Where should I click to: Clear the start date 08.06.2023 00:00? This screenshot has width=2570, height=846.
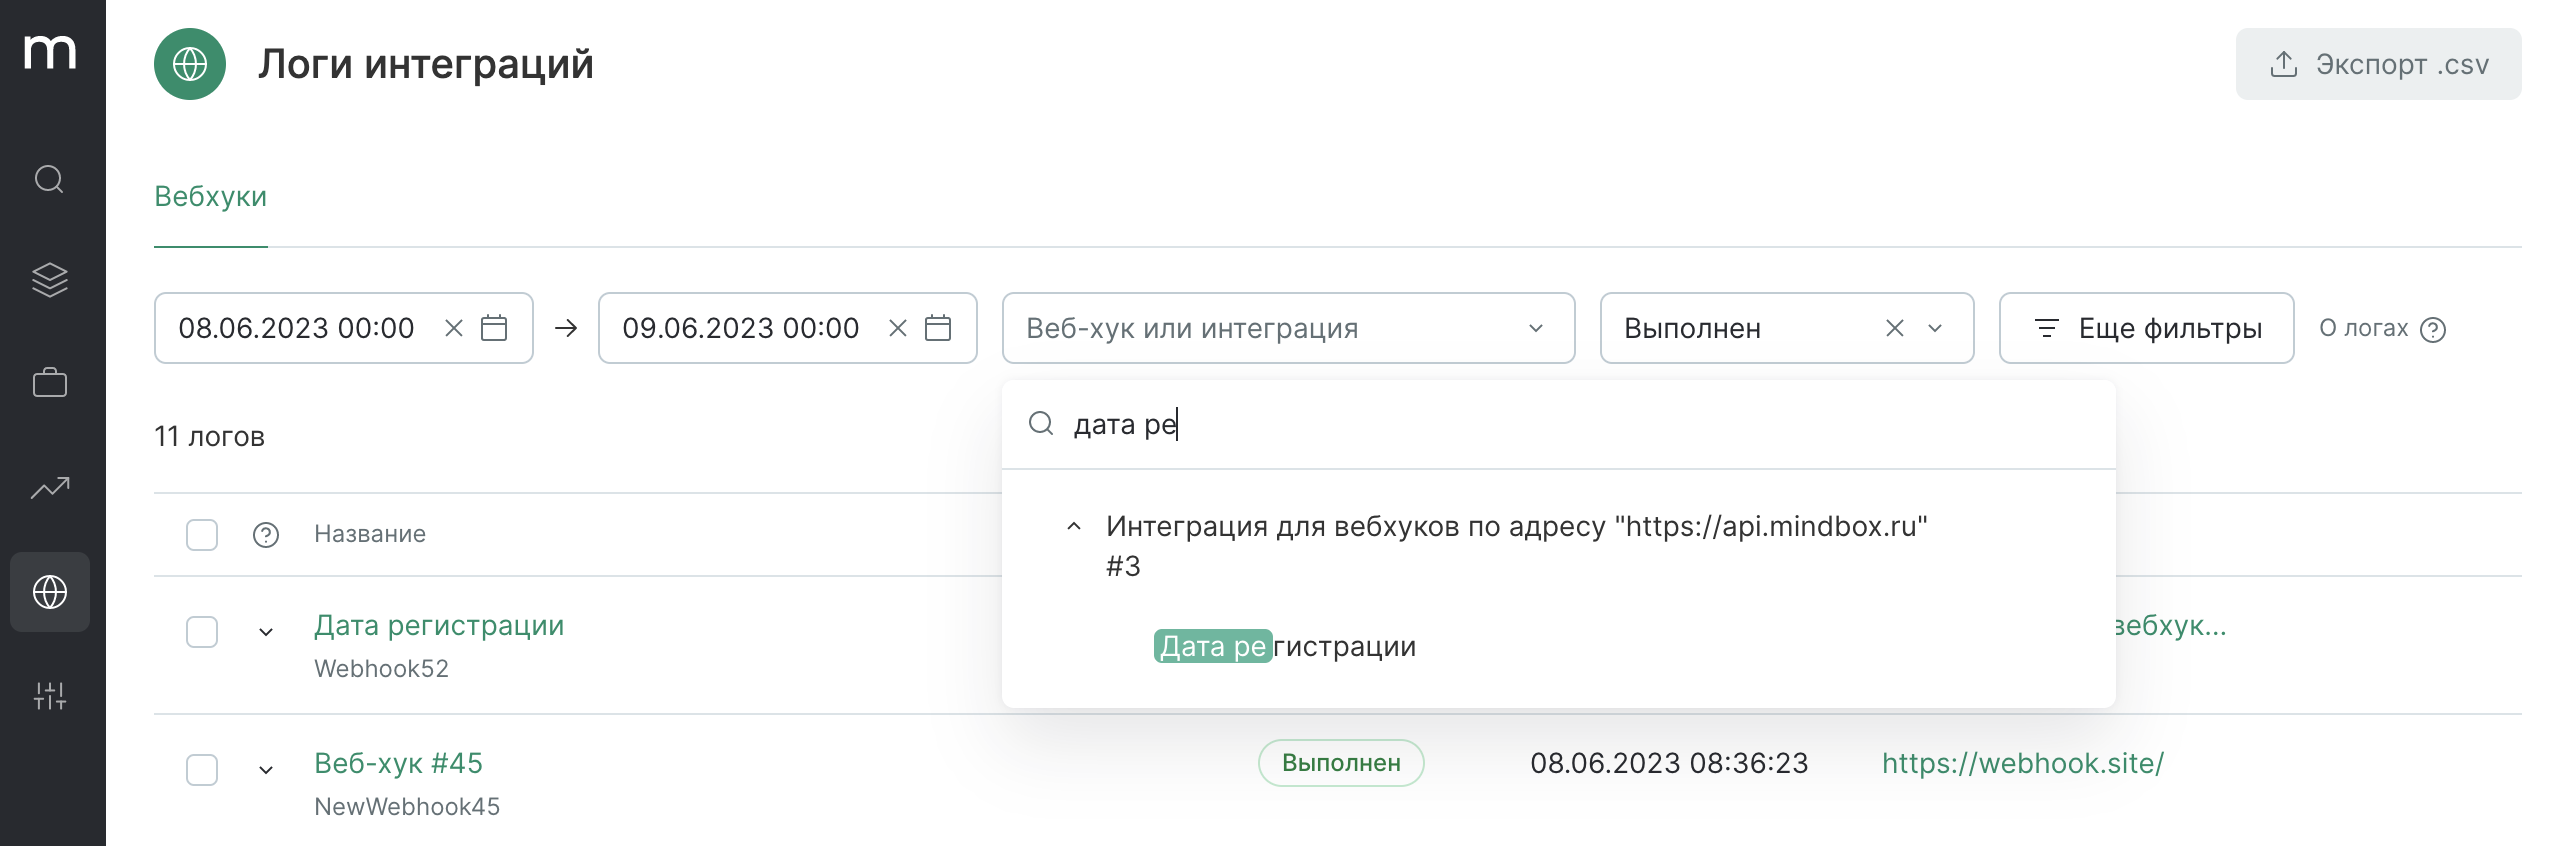click(x=454, y=328)
